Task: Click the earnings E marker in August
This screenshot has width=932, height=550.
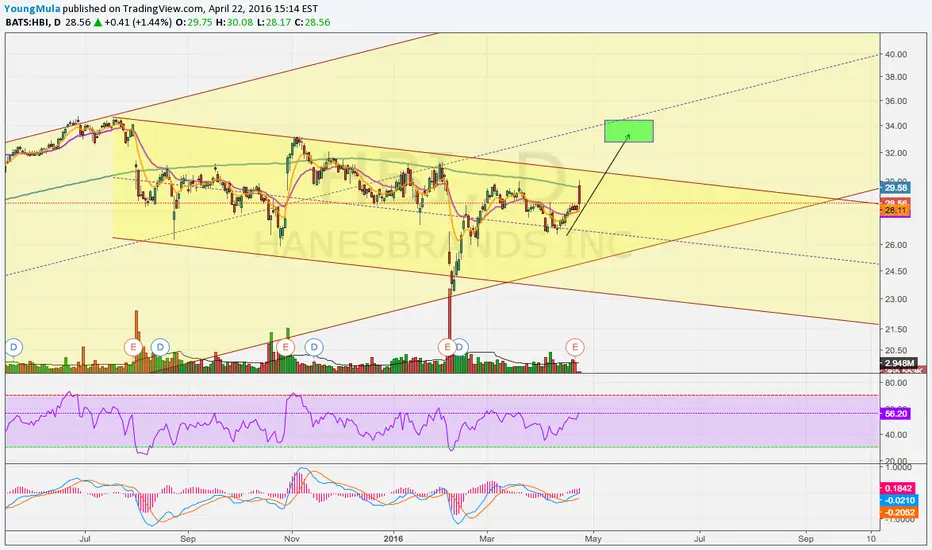Action: [x=133, y=347]
